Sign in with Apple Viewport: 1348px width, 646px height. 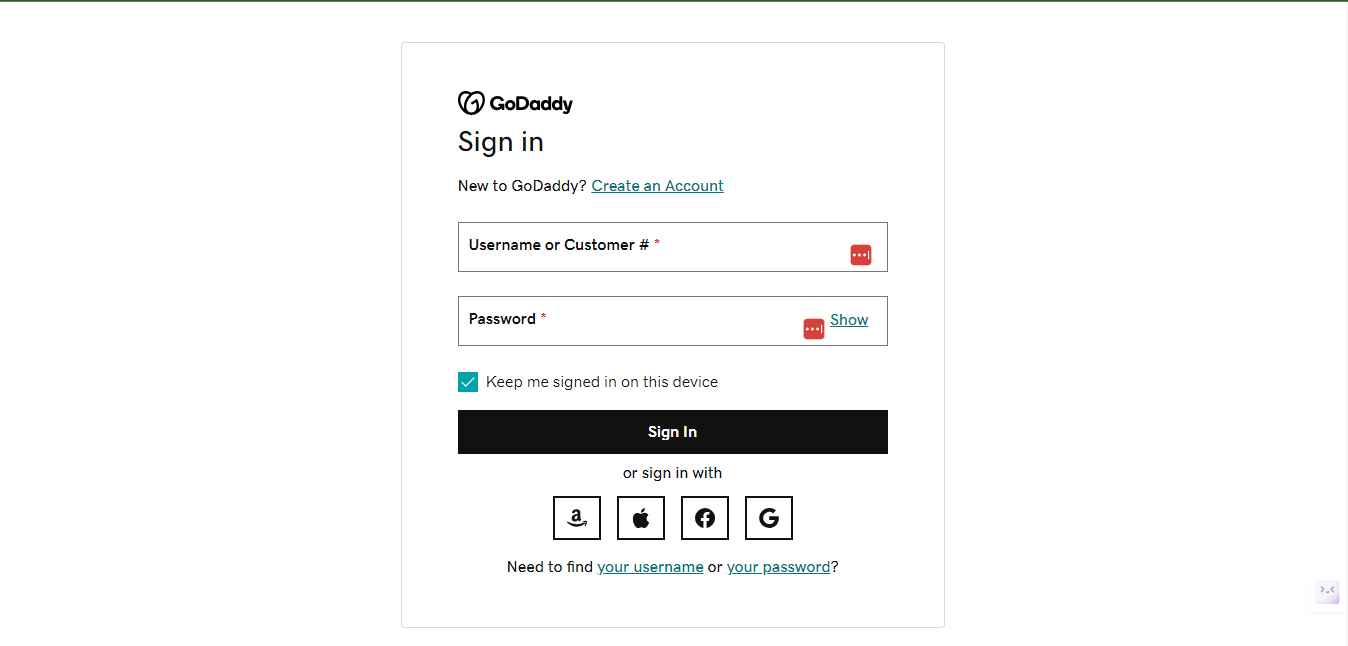point(641,518)
